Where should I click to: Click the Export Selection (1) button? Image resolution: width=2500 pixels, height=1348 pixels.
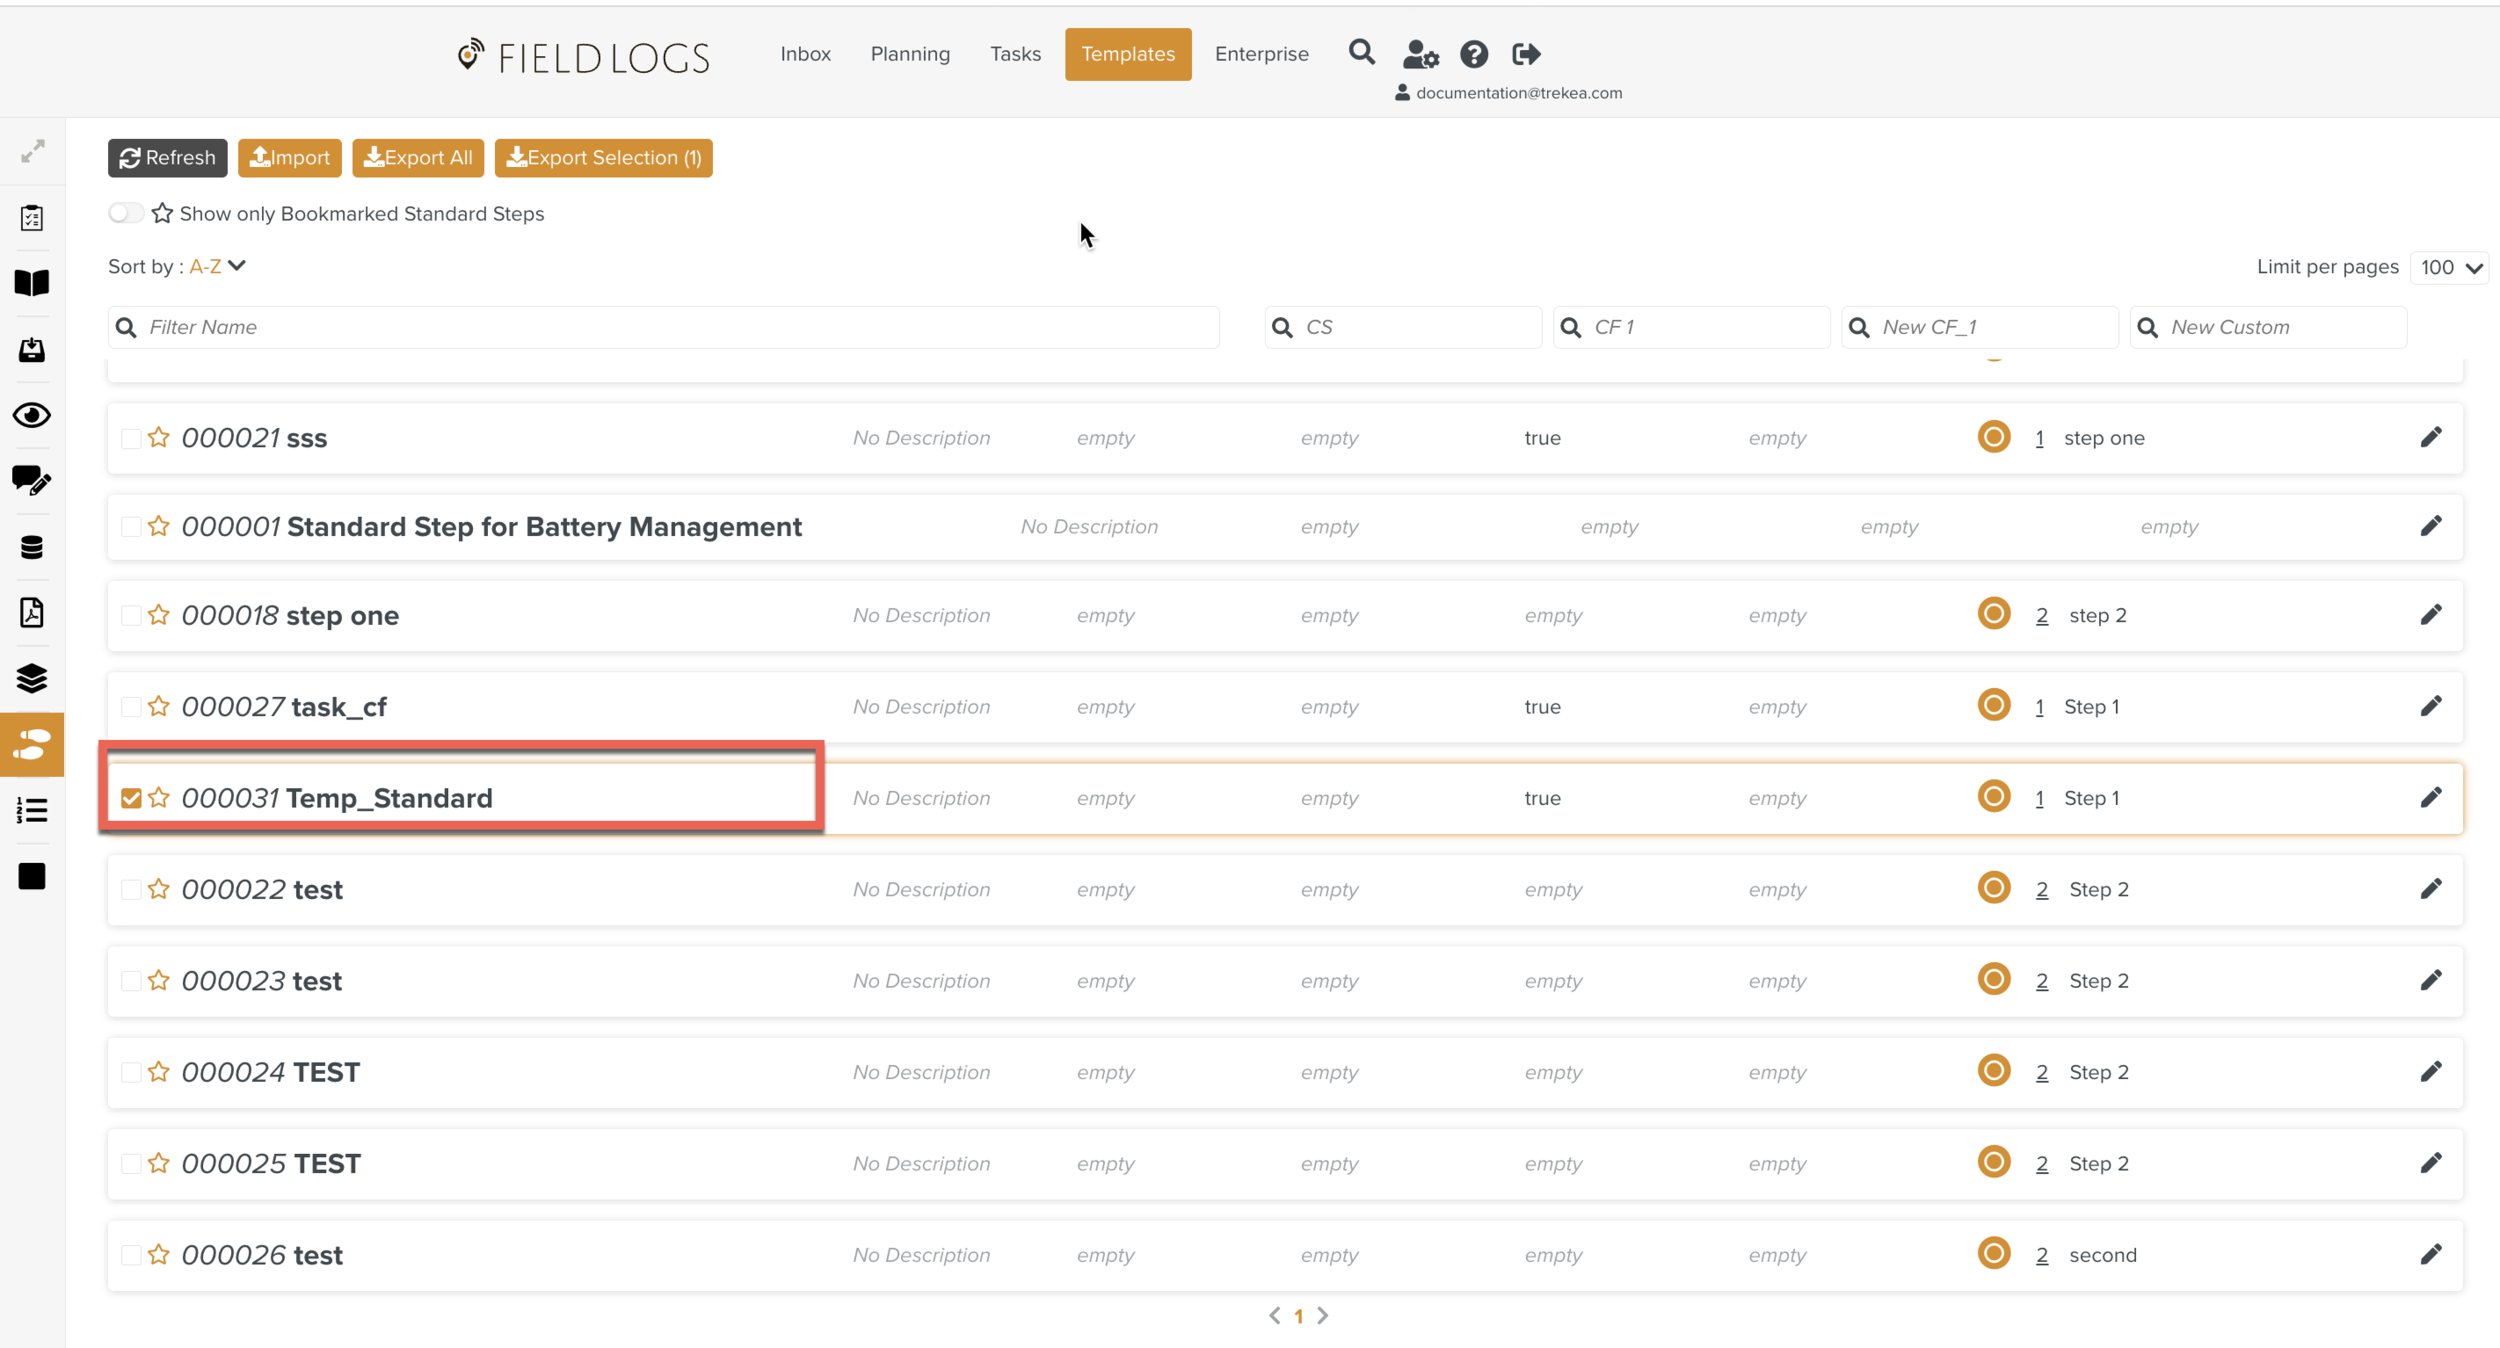pyautogui.click(x=603, y=158)
